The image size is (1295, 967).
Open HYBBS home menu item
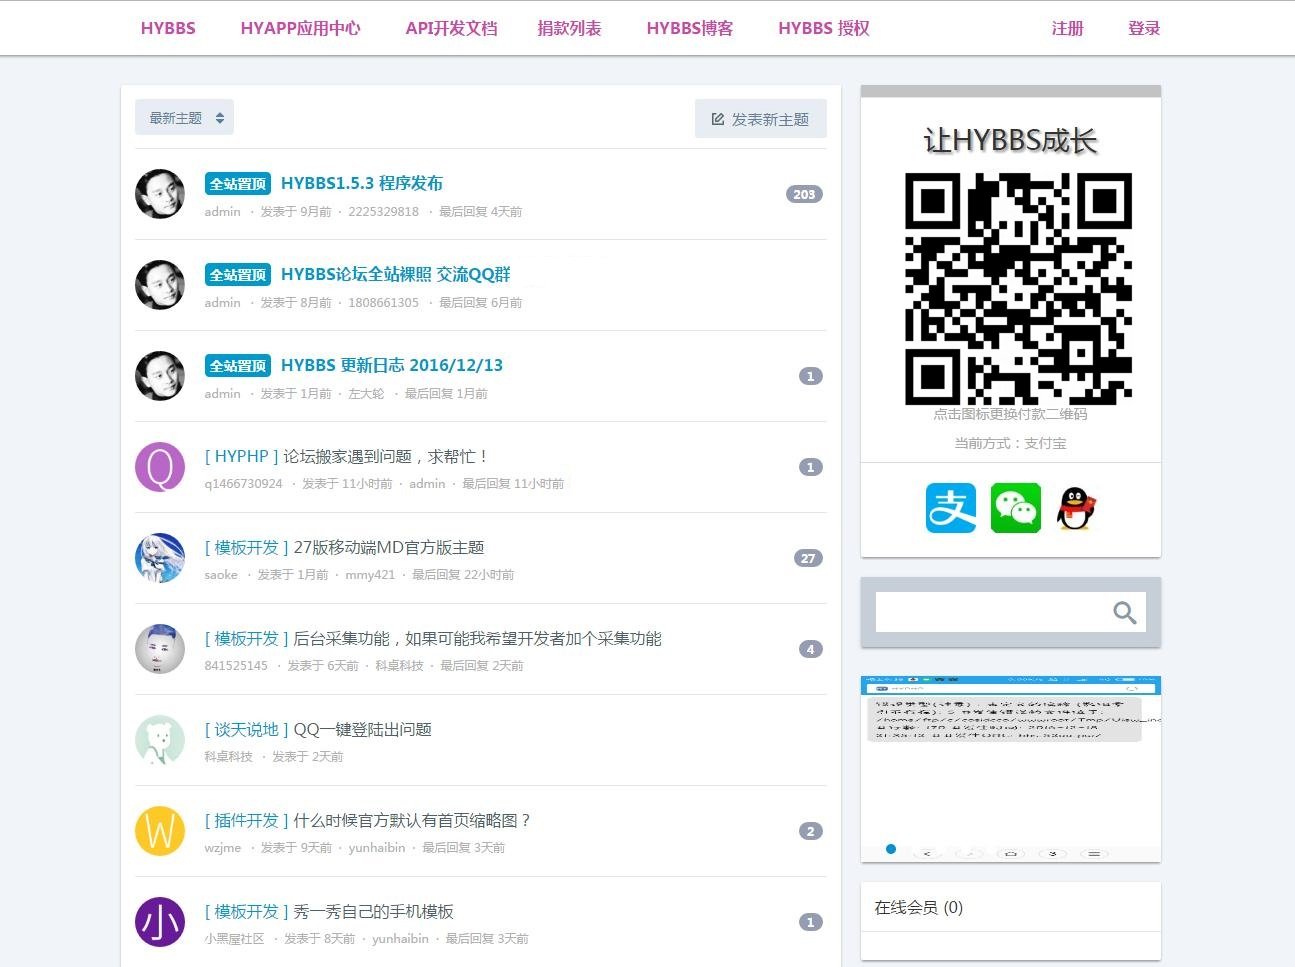point(168,28)
